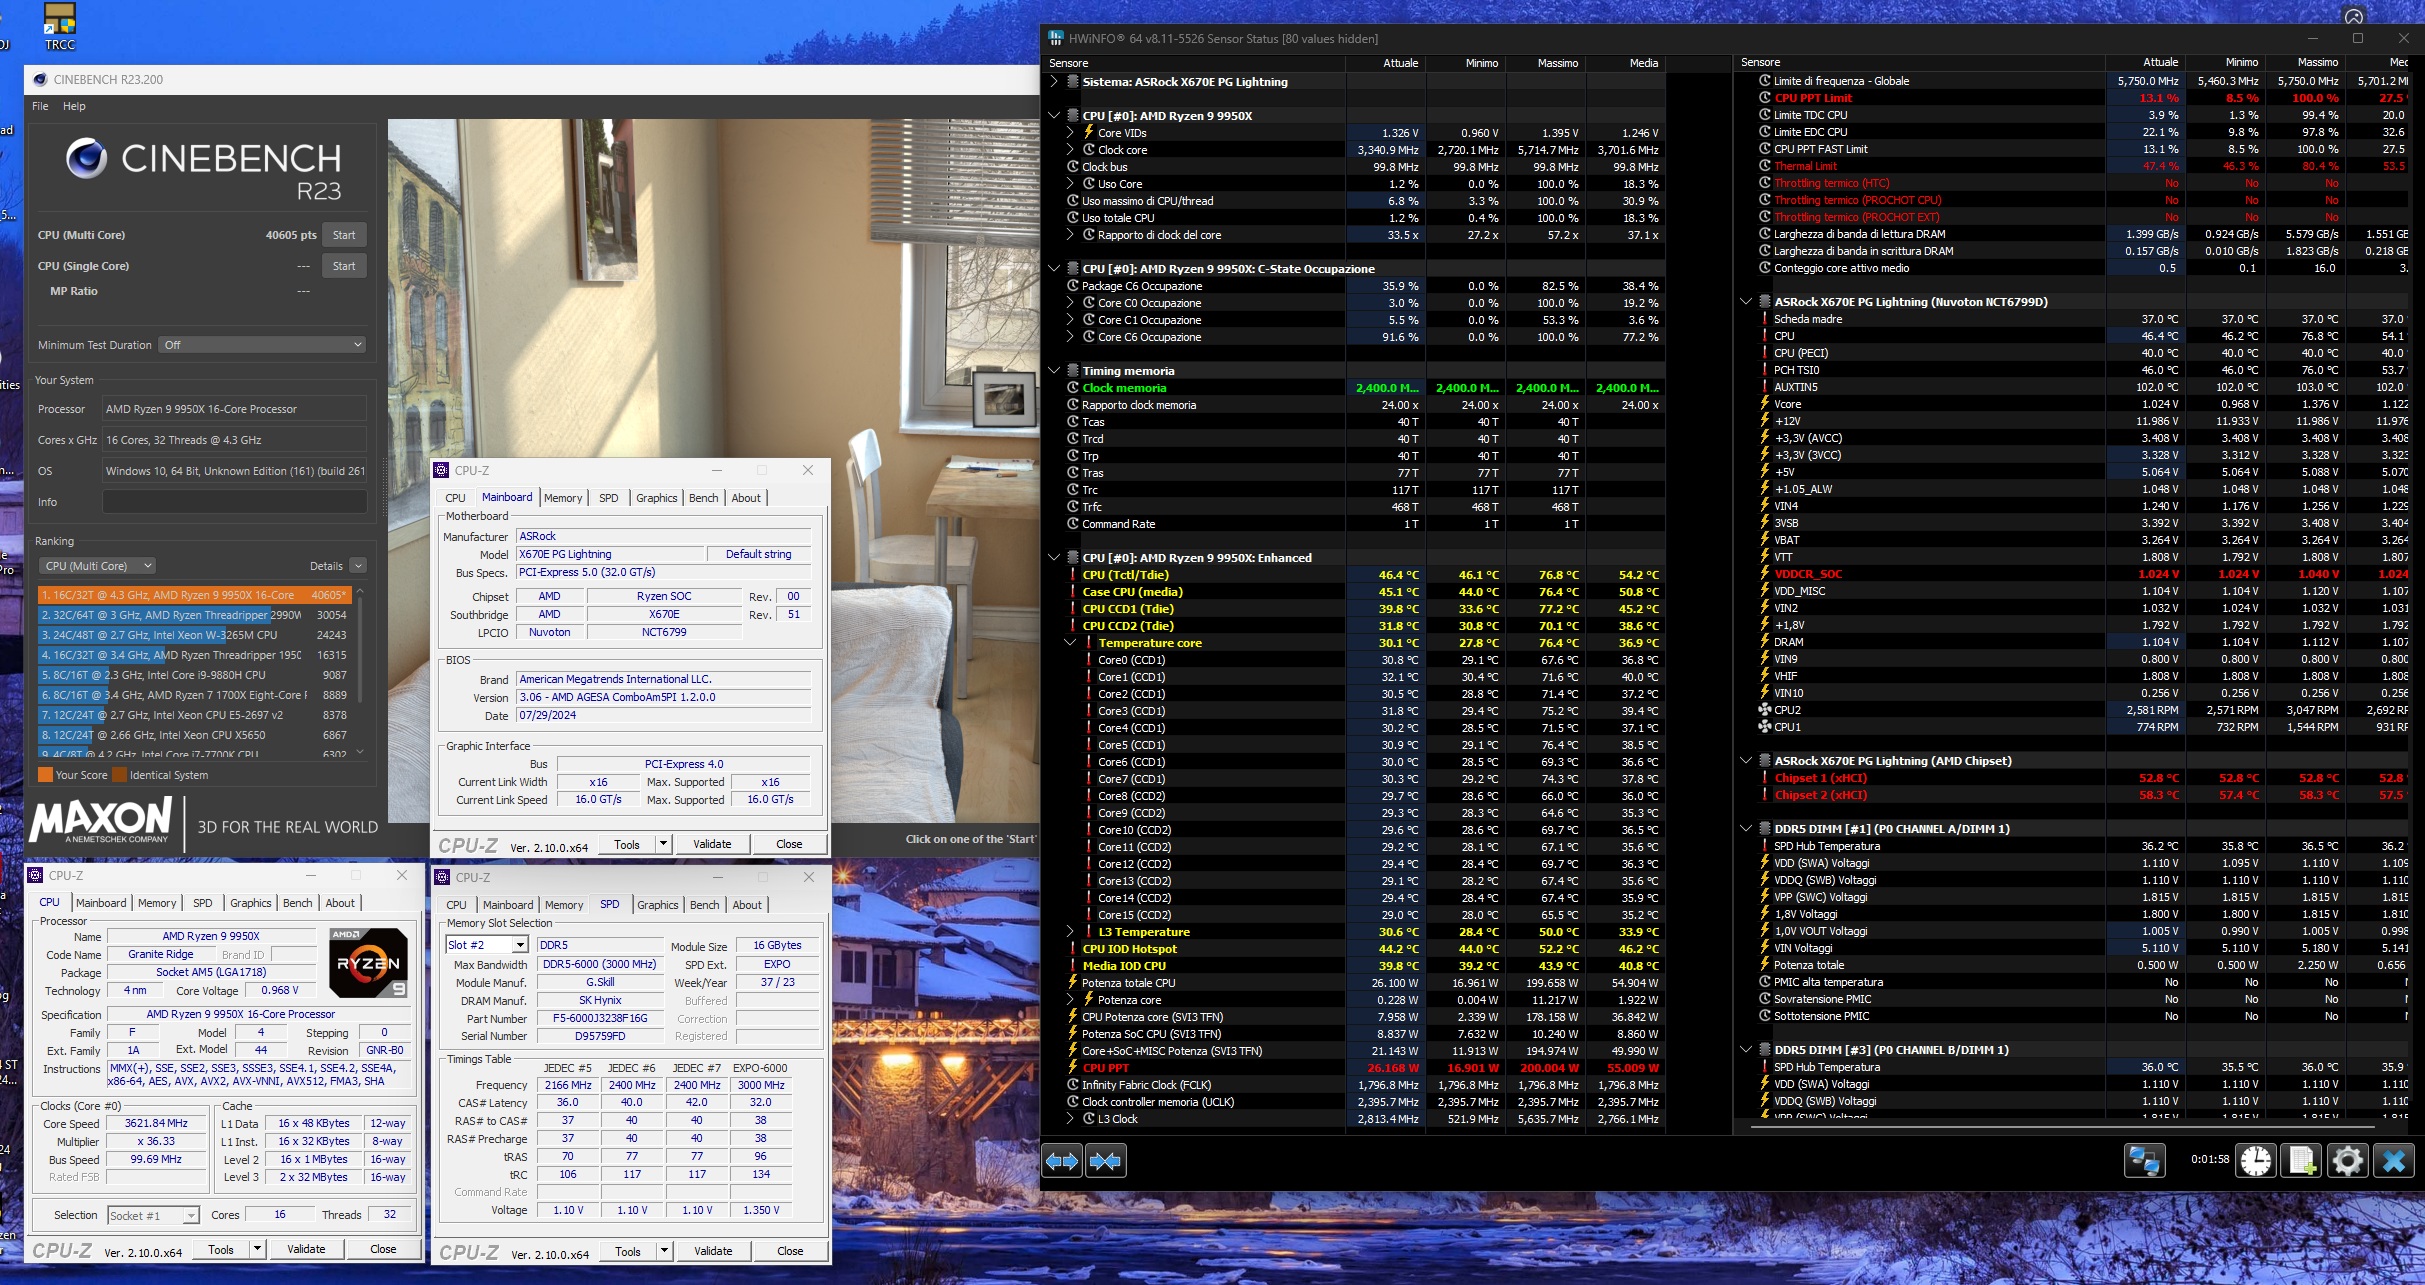The width and height of the screenshot is (2425, 1285).
Task: Collapse the Temperature core tree
Action: (1070, 643)
